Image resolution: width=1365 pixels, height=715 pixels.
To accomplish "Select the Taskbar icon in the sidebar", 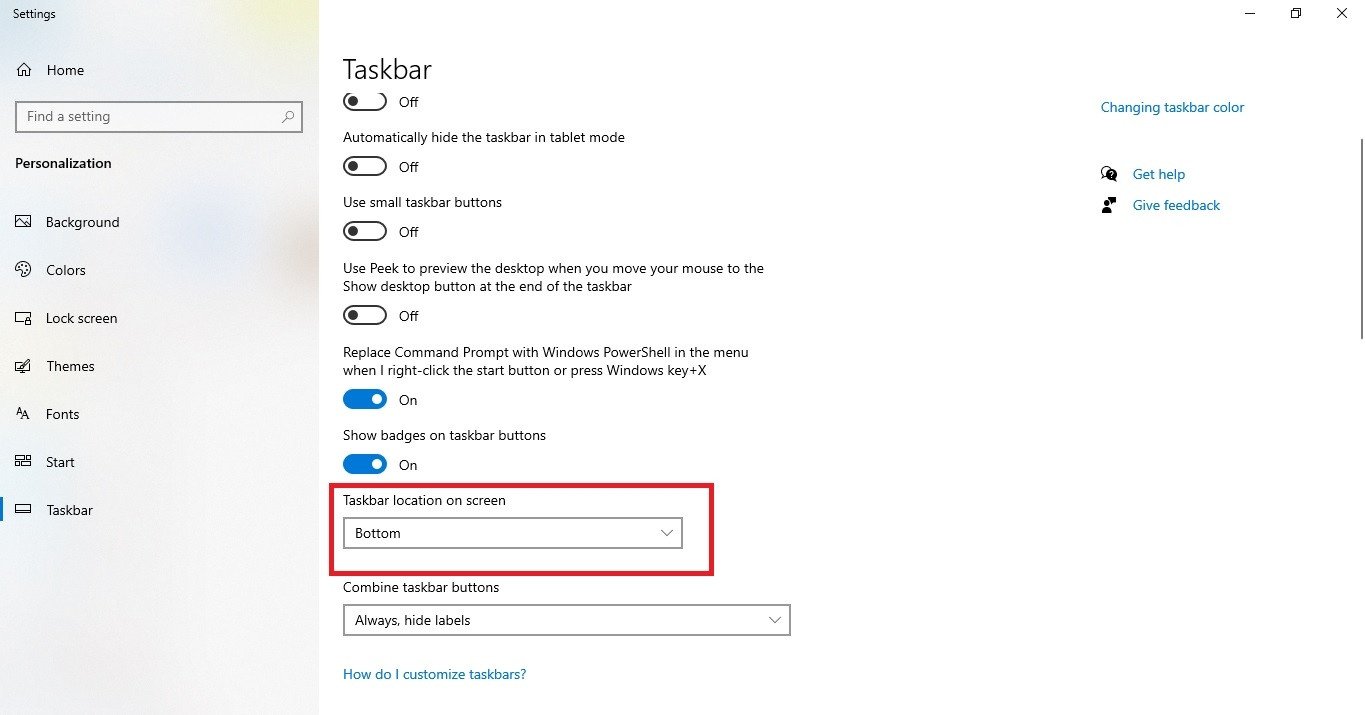I will (23, 509).
